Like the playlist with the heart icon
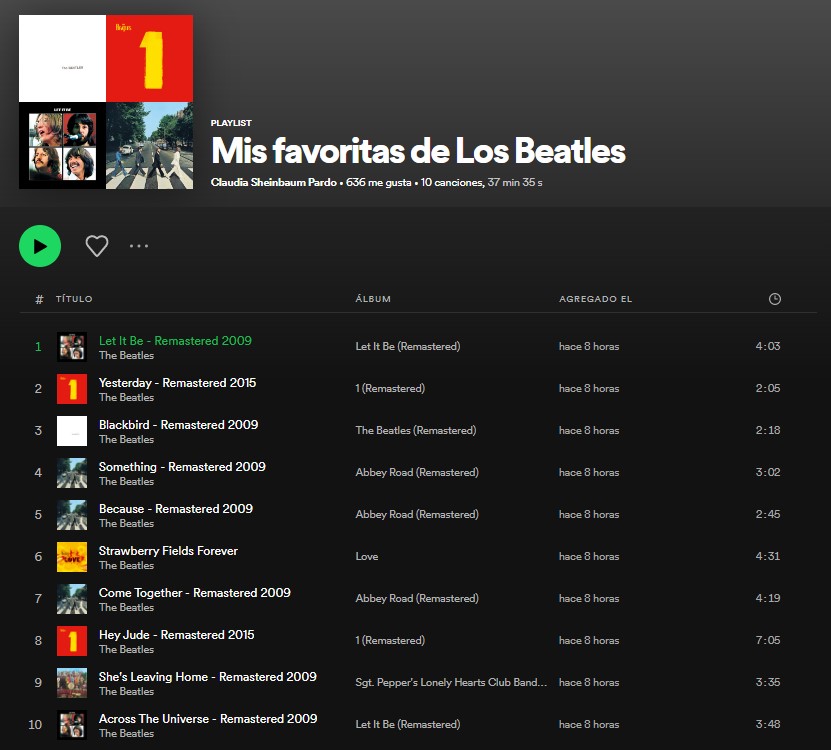The image size is (831, 750). pos(97,246)
